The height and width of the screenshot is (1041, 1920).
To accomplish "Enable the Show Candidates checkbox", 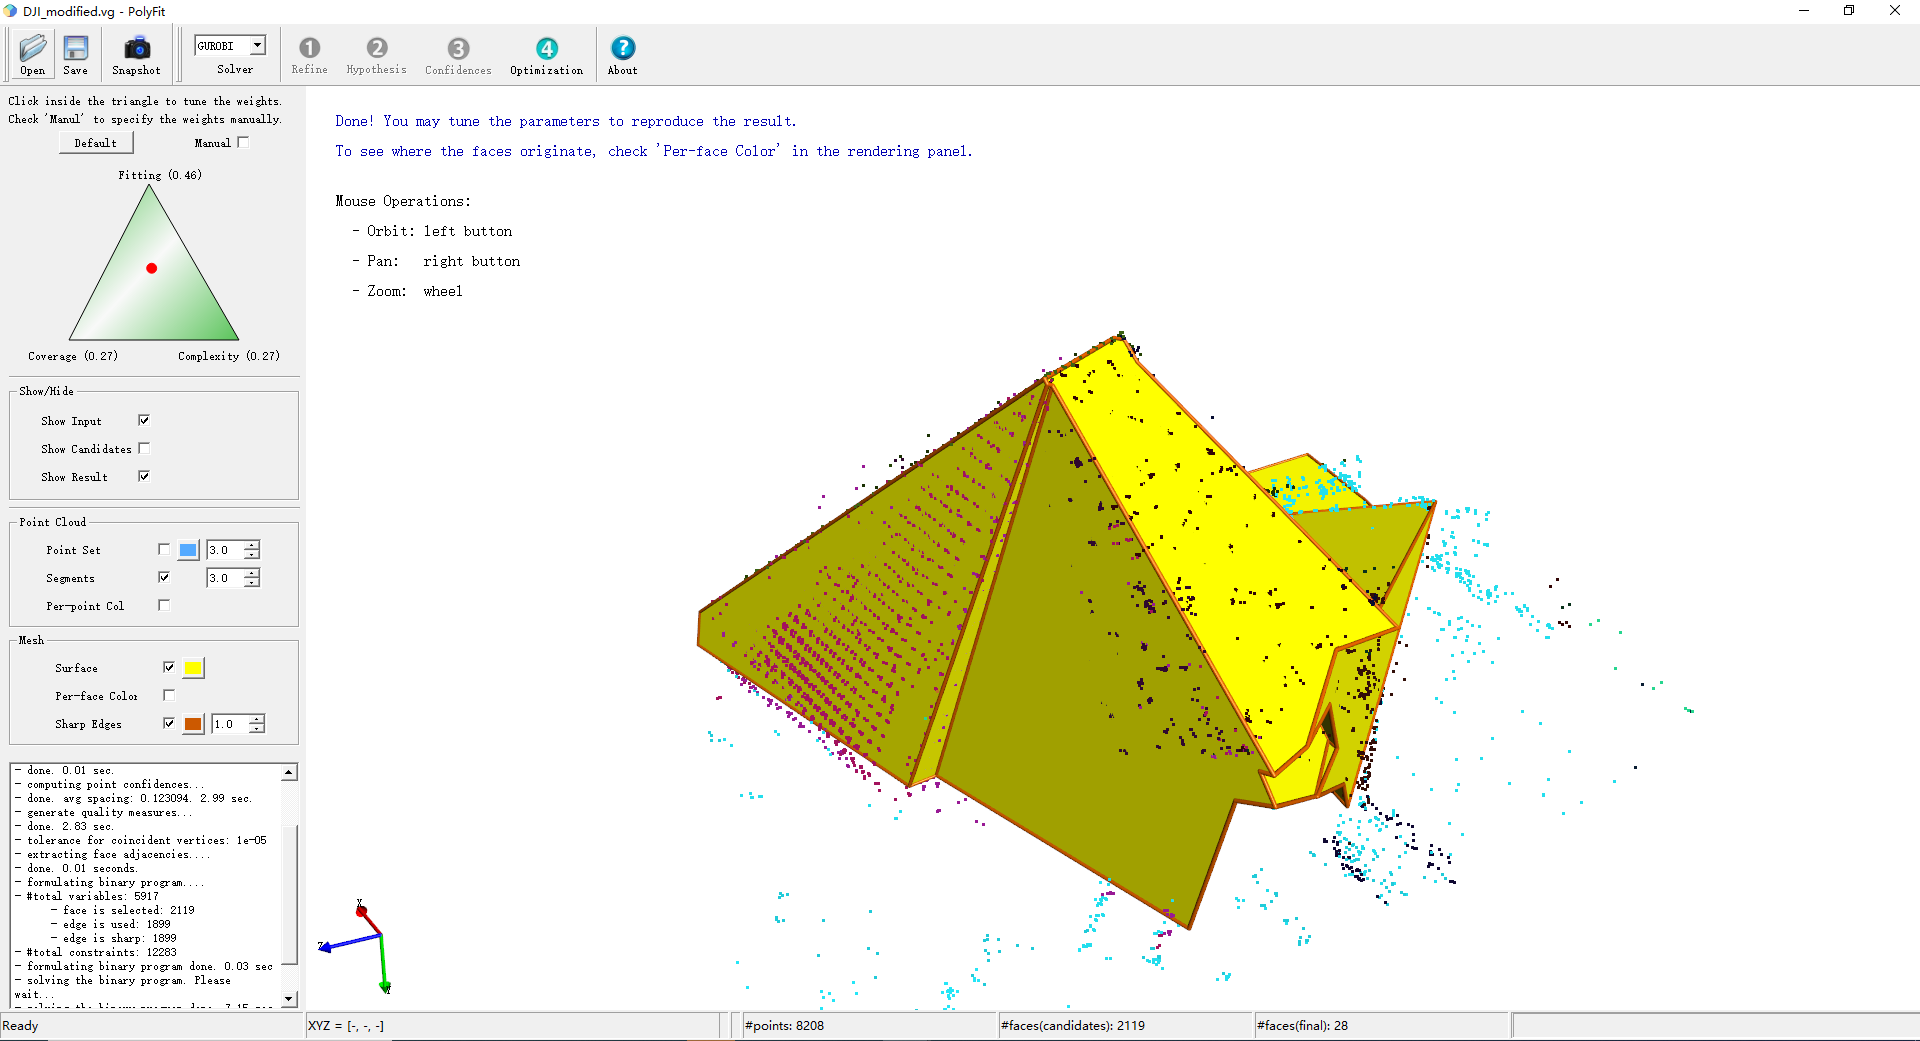I will point(144,449).
